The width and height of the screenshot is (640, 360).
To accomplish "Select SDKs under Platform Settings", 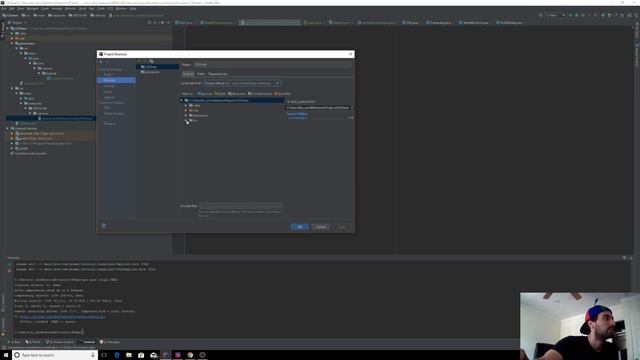I will (x=107, y=108).
